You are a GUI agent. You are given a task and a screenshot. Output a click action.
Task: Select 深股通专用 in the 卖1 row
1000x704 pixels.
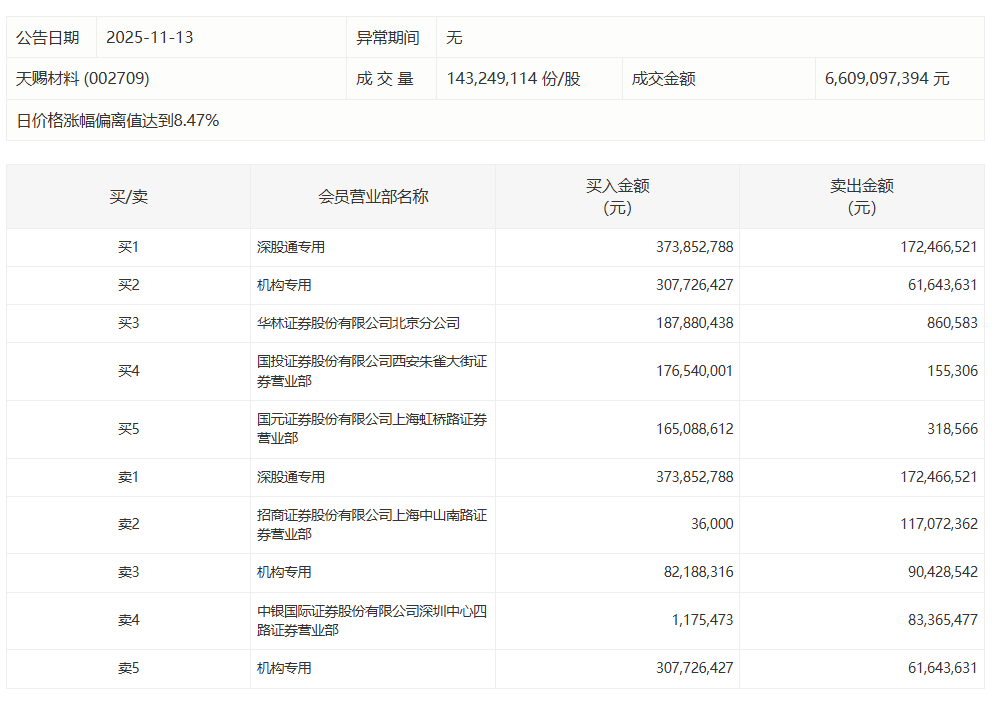click(x=291, y=477)
